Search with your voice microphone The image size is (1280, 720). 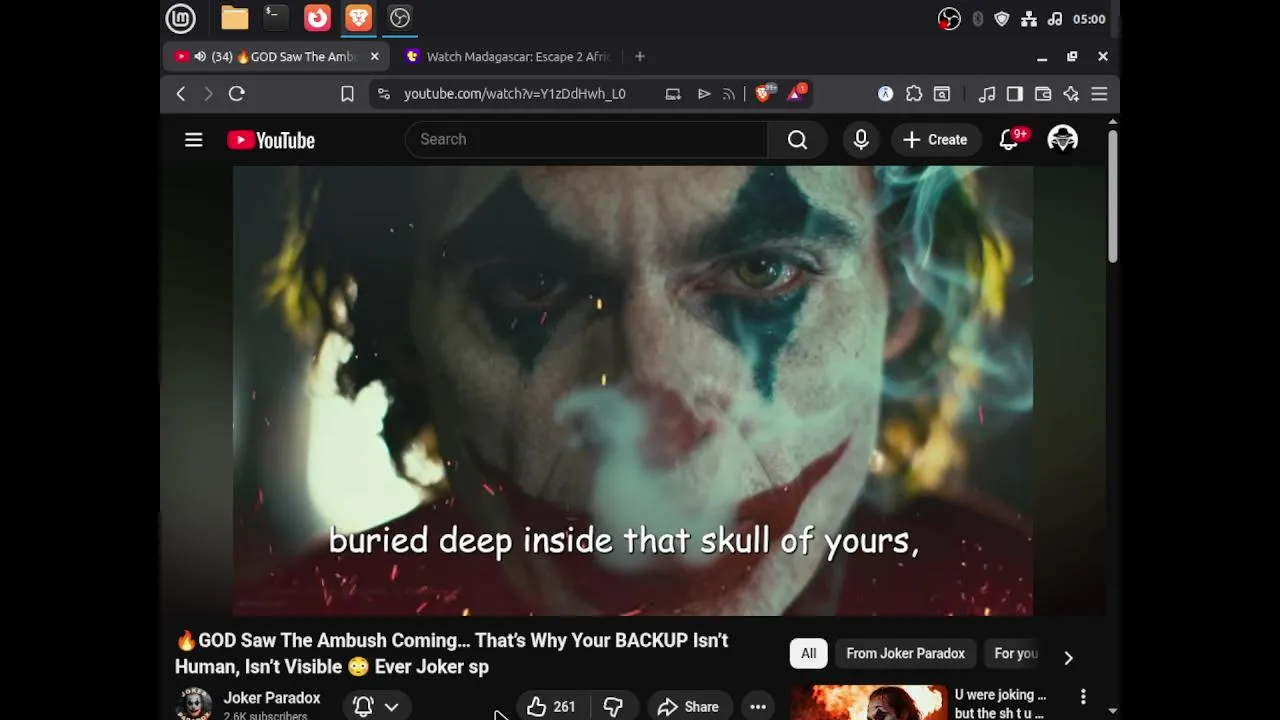861,140
